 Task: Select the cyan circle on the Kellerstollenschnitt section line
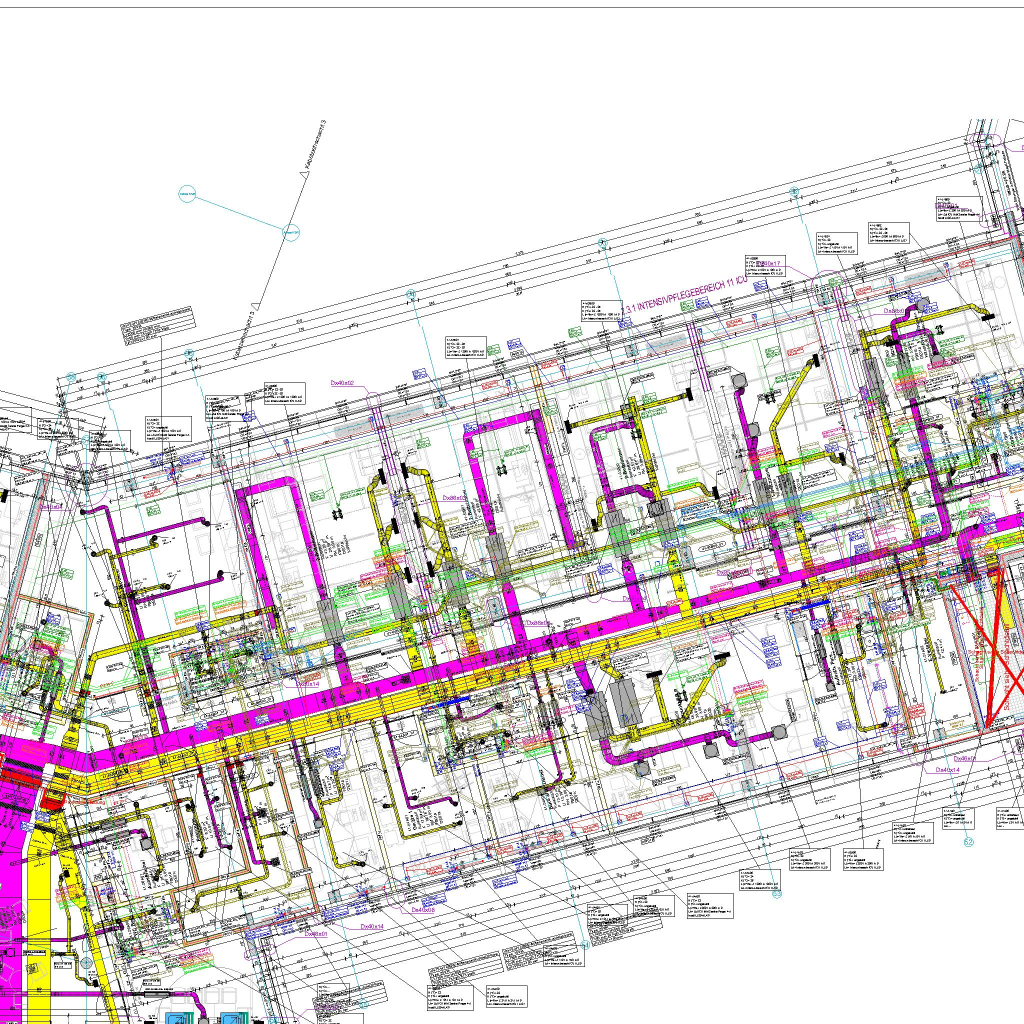(x=291, y=233)
